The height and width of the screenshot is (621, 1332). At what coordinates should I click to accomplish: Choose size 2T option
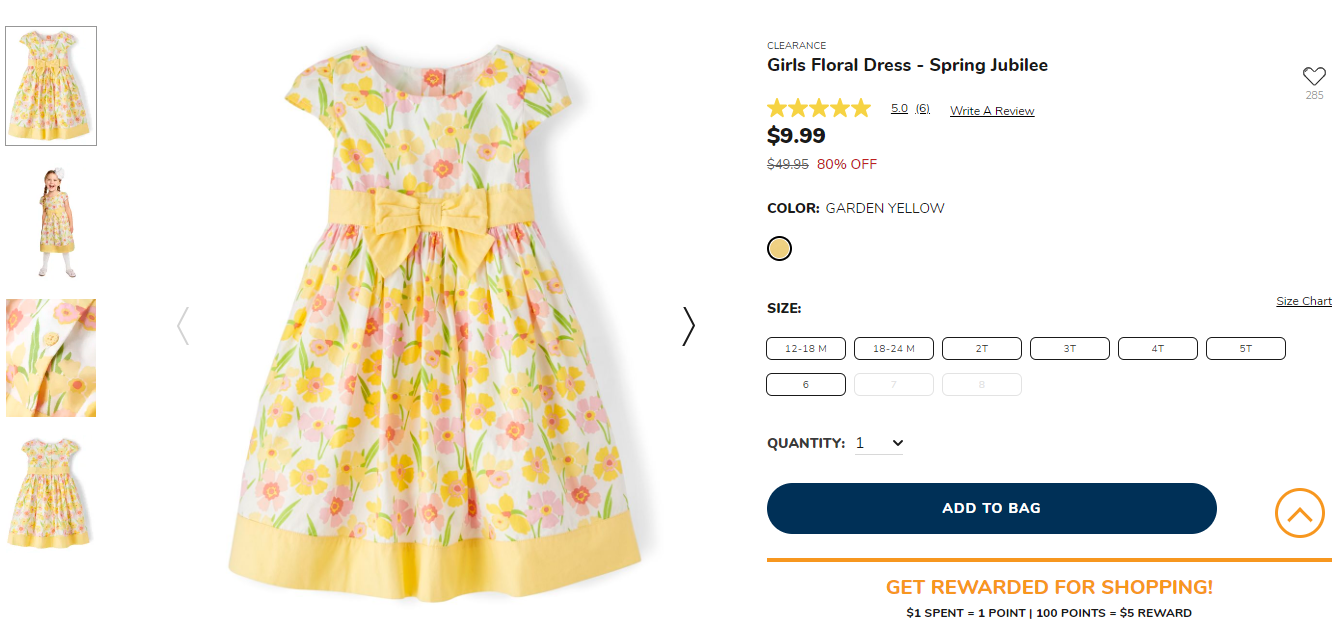tap(981, 349)
